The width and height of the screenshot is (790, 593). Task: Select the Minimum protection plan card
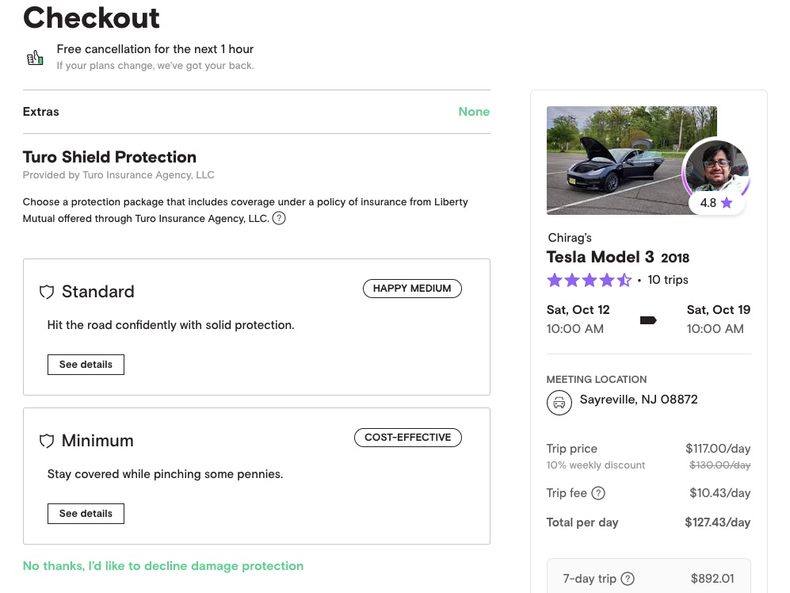(256, 475)
